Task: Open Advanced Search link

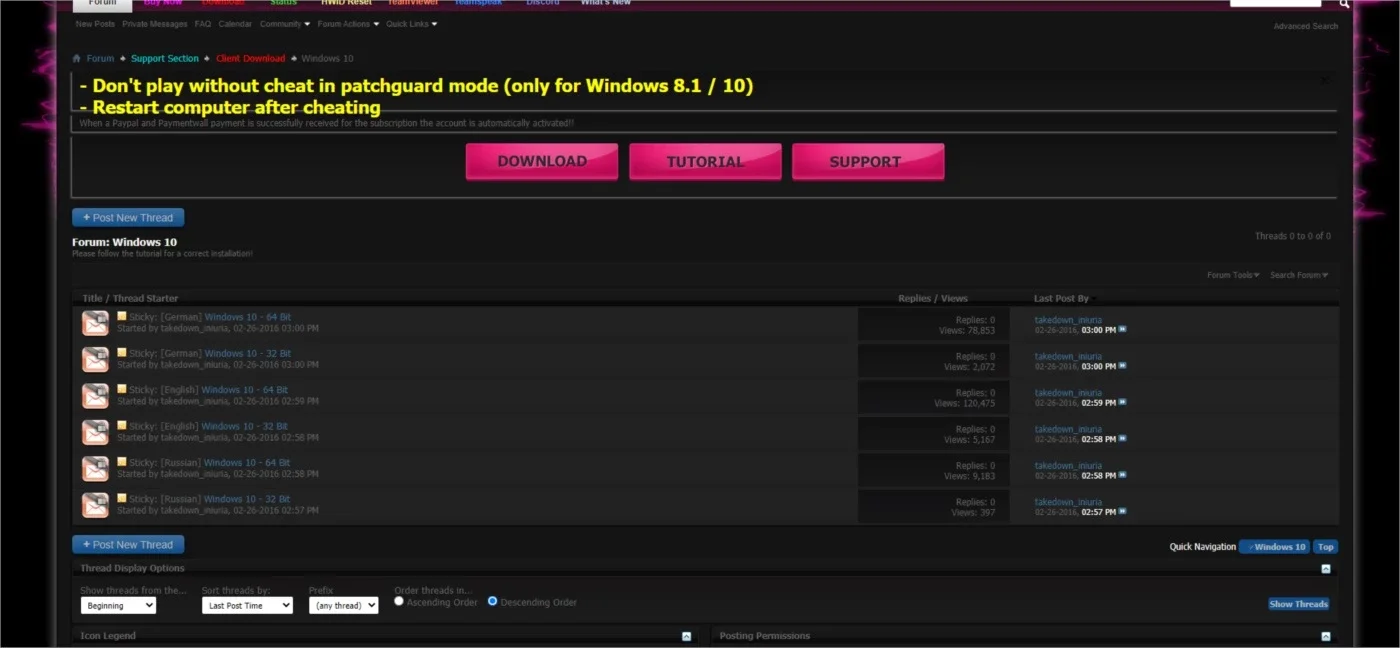Action: click(1305, 26)
